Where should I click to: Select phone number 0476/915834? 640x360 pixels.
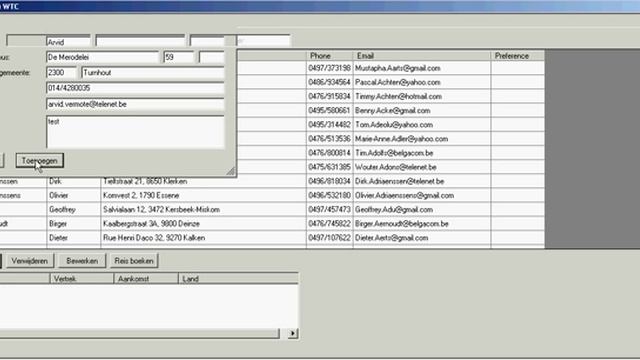point(329,97)
